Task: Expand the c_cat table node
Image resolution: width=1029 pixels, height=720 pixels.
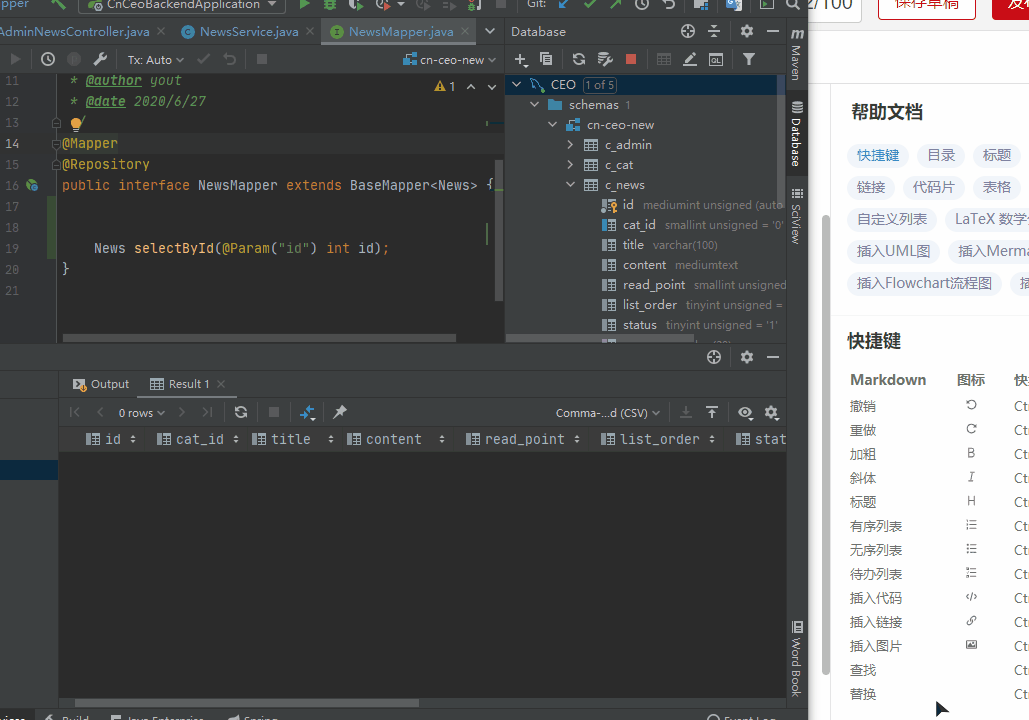Action: (570, 165)
